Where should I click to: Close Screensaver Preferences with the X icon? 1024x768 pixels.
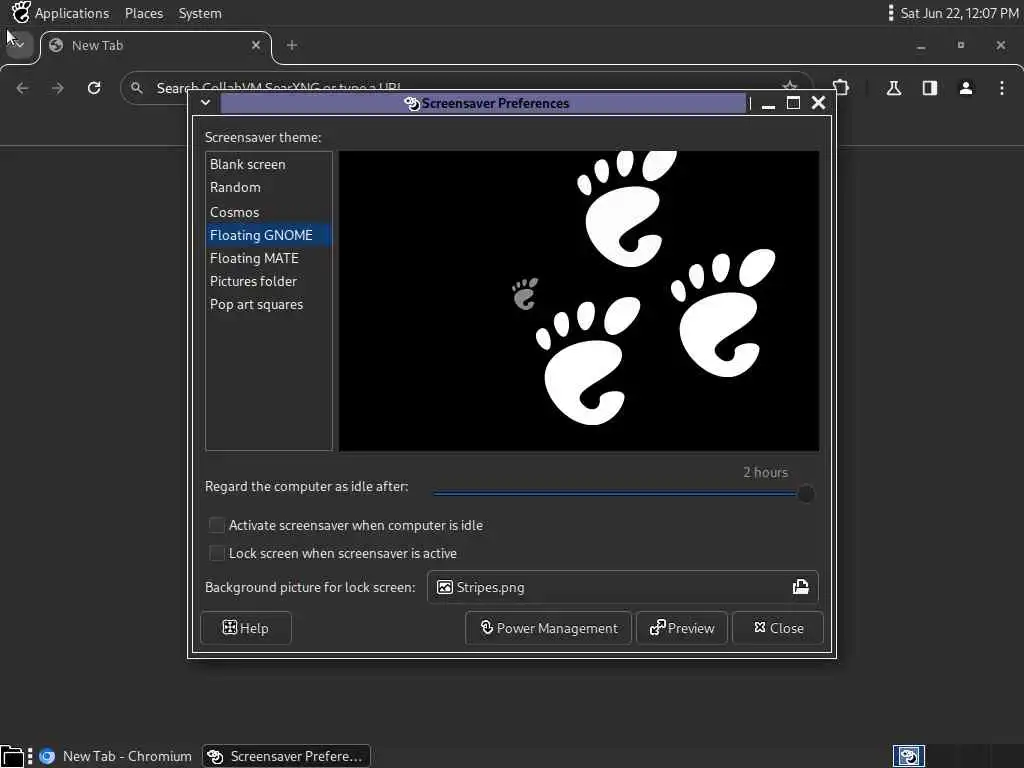click(818, 103)
